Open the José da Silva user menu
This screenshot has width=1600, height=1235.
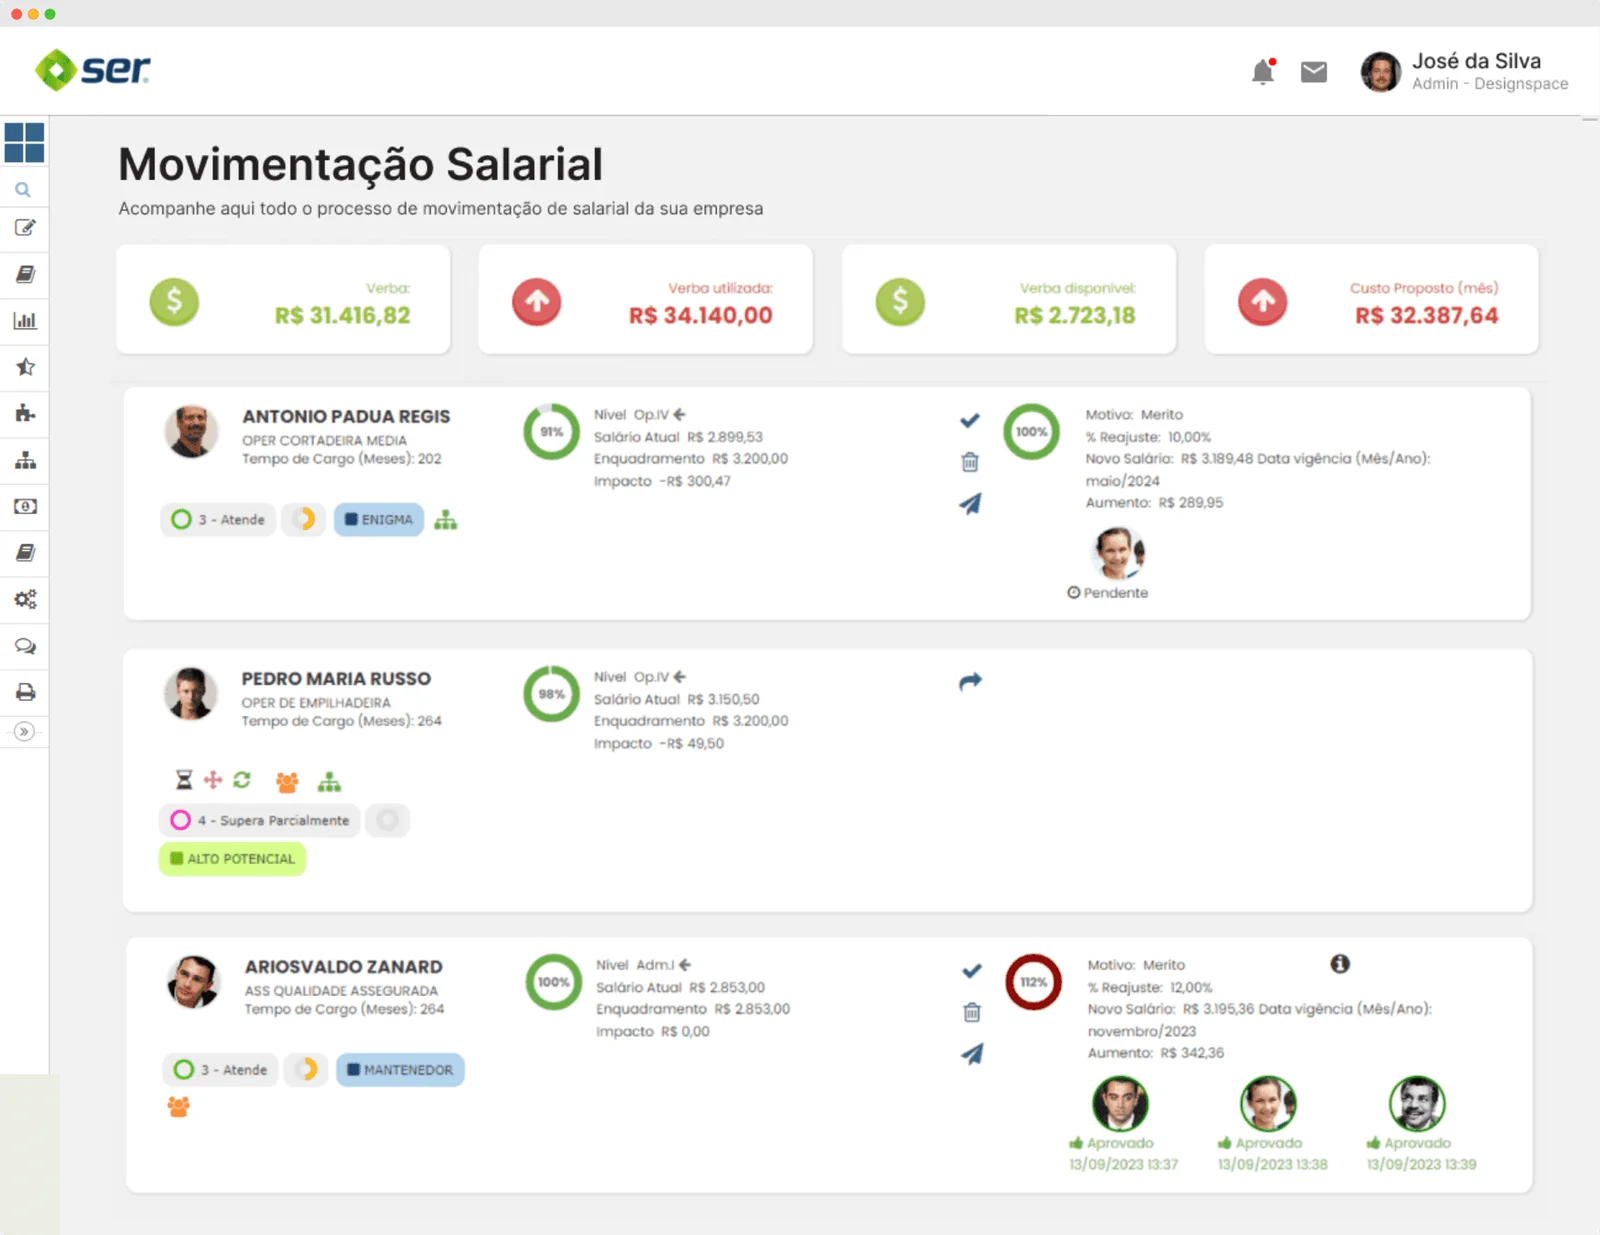pos(1465,72)
